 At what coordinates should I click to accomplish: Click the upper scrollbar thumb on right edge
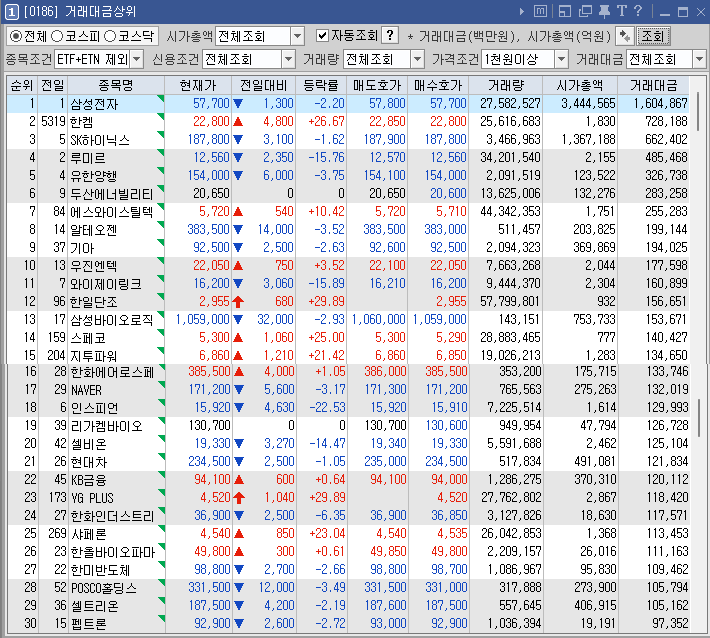point(698,110)
